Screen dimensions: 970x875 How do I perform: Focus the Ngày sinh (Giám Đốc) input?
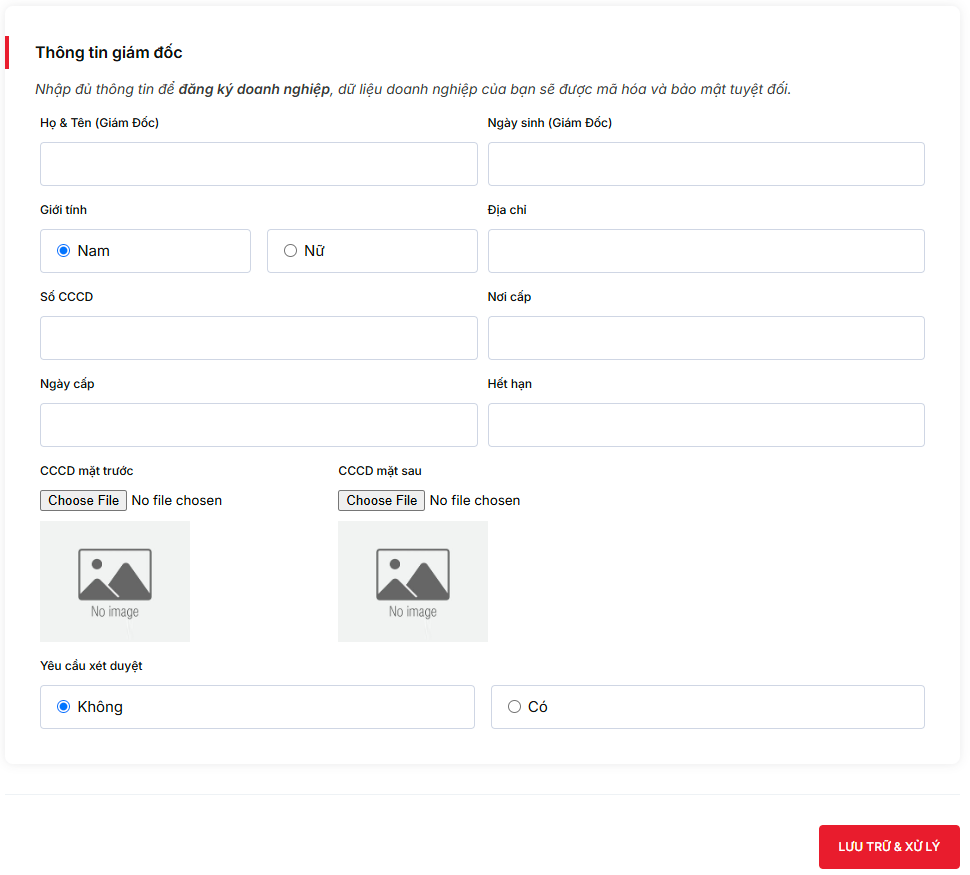click(706, 164)
